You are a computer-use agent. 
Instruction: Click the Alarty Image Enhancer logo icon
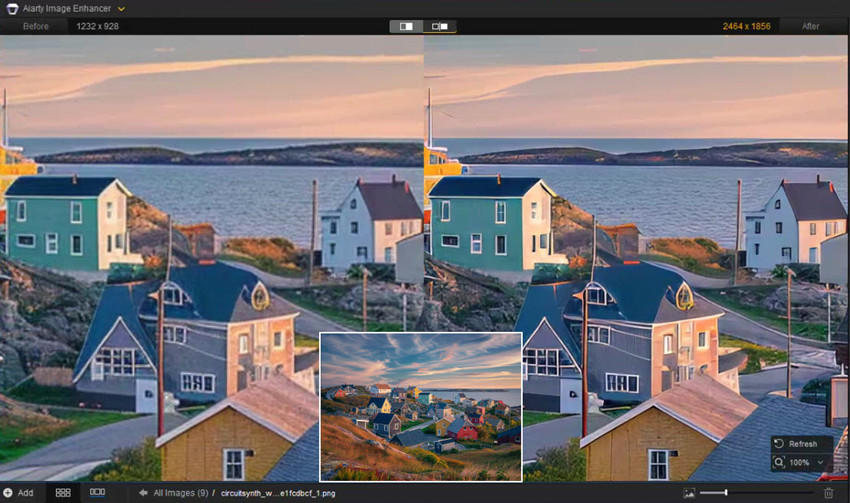(11, 8)
